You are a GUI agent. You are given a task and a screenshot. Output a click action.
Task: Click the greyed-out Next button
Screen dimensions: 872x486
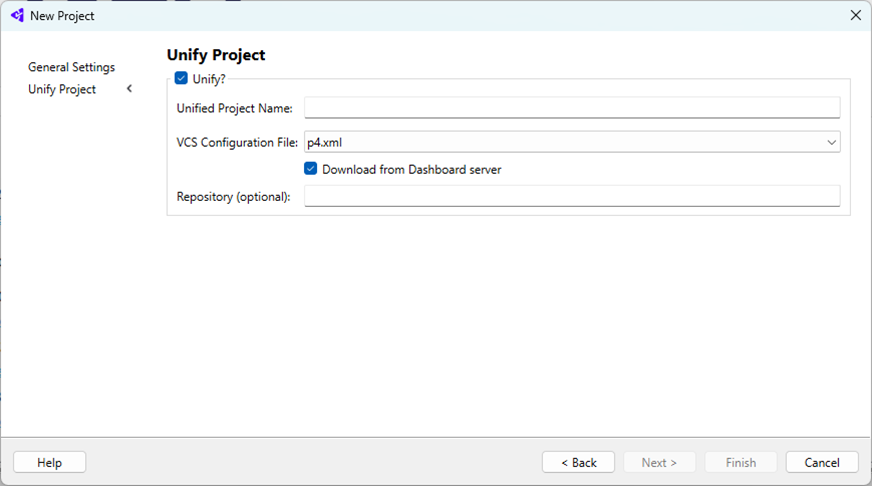tap(660, 462)
